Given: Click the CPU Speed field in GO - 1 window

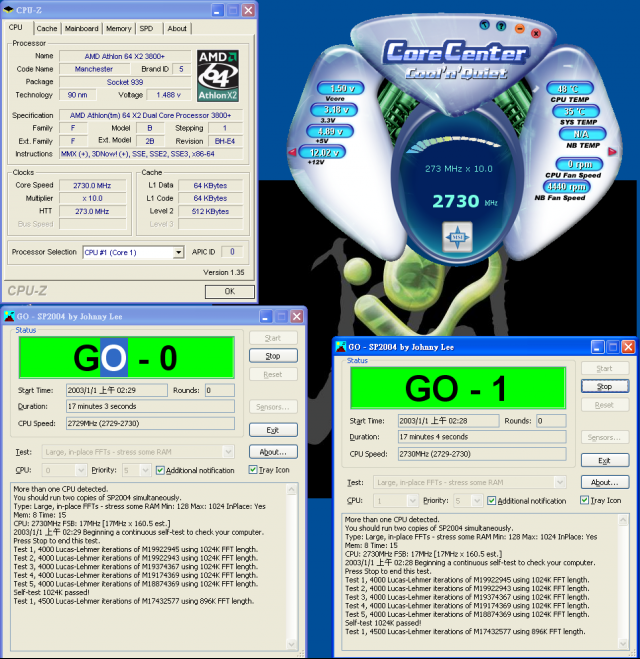Looking at the screenshot, I should point(482,454).
